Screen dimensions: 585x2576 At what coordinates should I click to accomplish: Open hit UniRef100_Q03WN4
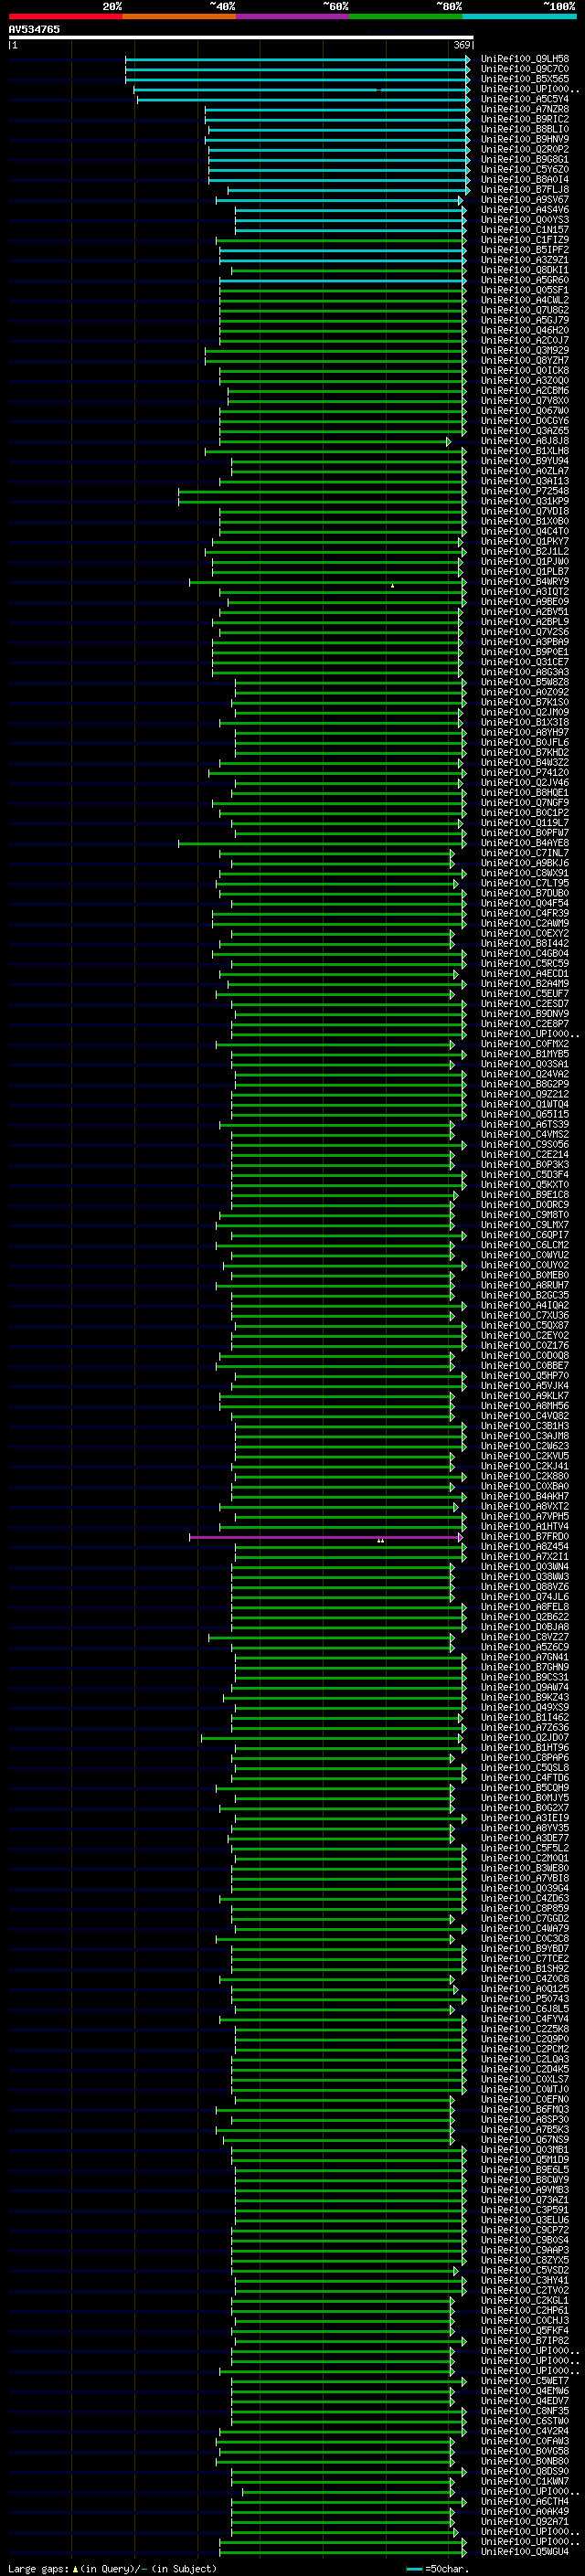point(525,1566)
